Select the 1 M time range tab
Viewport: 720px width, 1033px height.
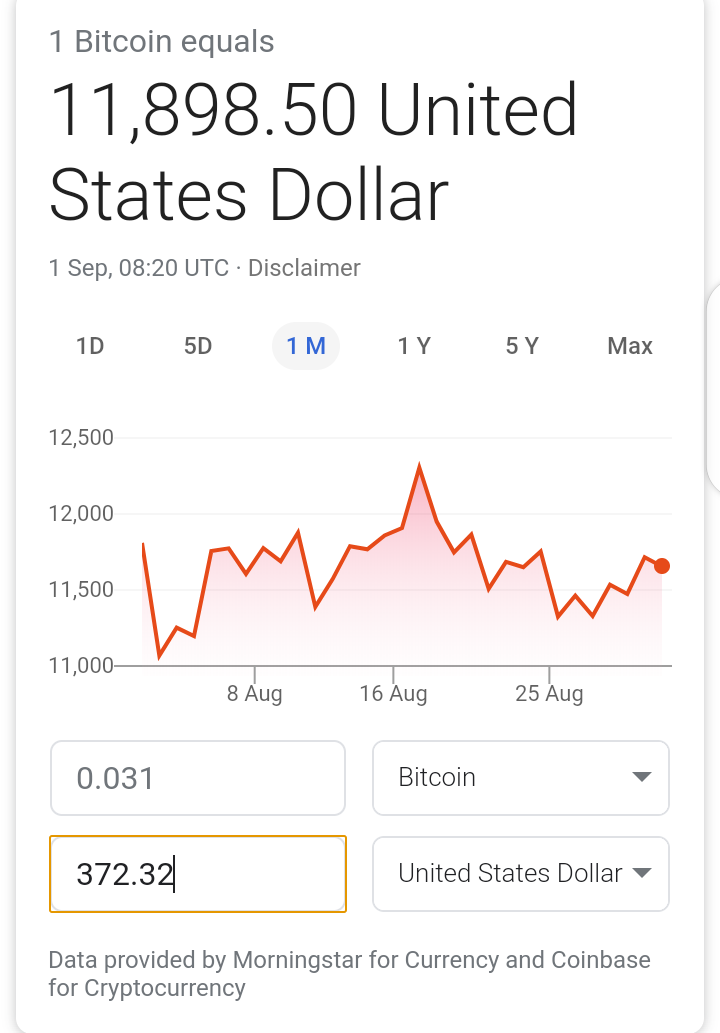[306, 346]
